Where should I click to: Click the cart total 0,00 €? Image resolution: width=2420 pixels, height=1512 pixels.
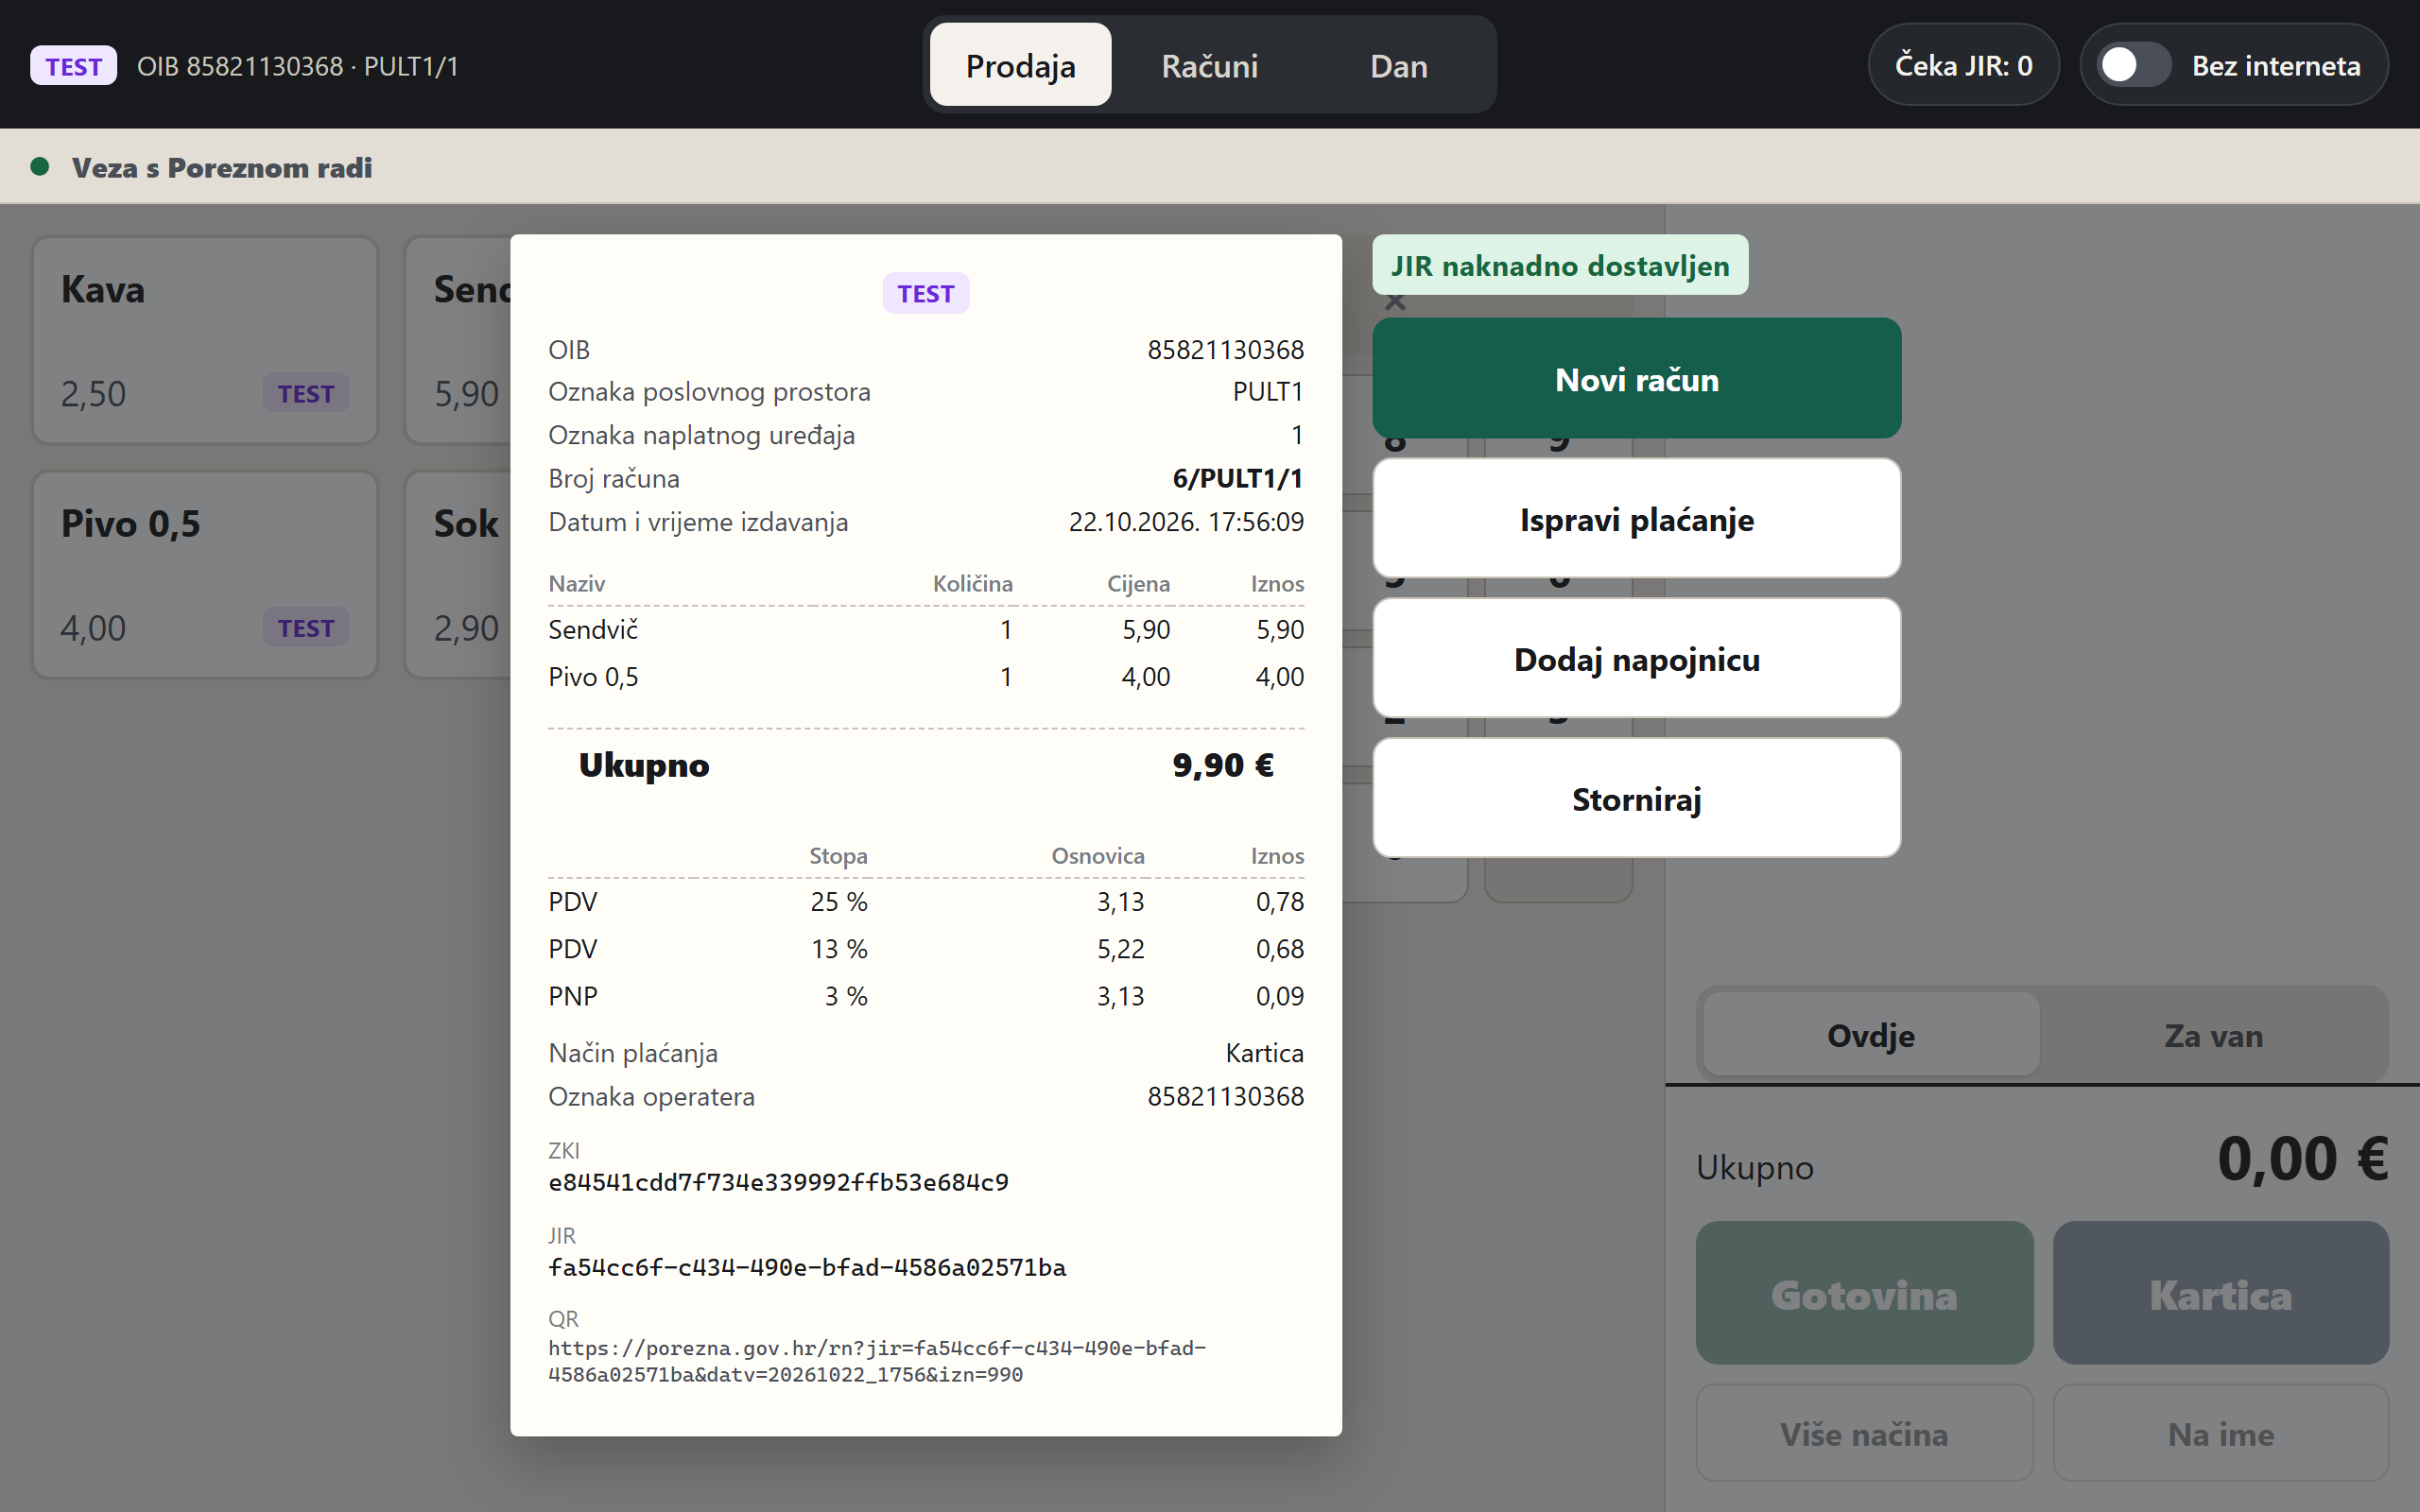tap(2302, 1159)
